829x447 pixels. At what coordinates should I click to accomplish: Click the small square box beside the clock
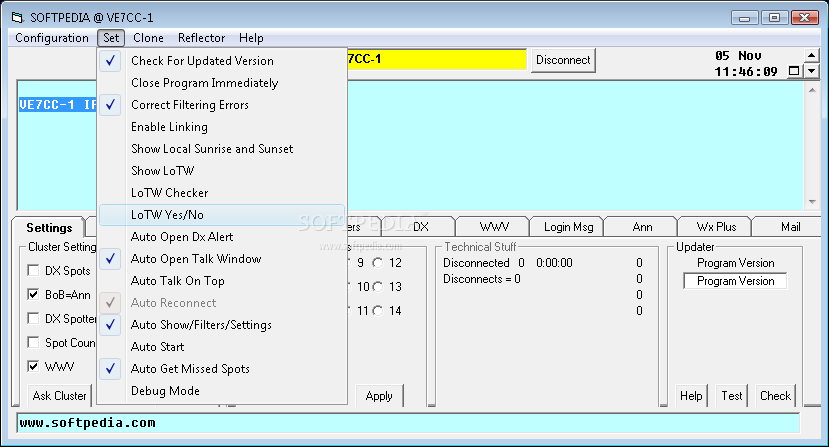pos(794,71)
